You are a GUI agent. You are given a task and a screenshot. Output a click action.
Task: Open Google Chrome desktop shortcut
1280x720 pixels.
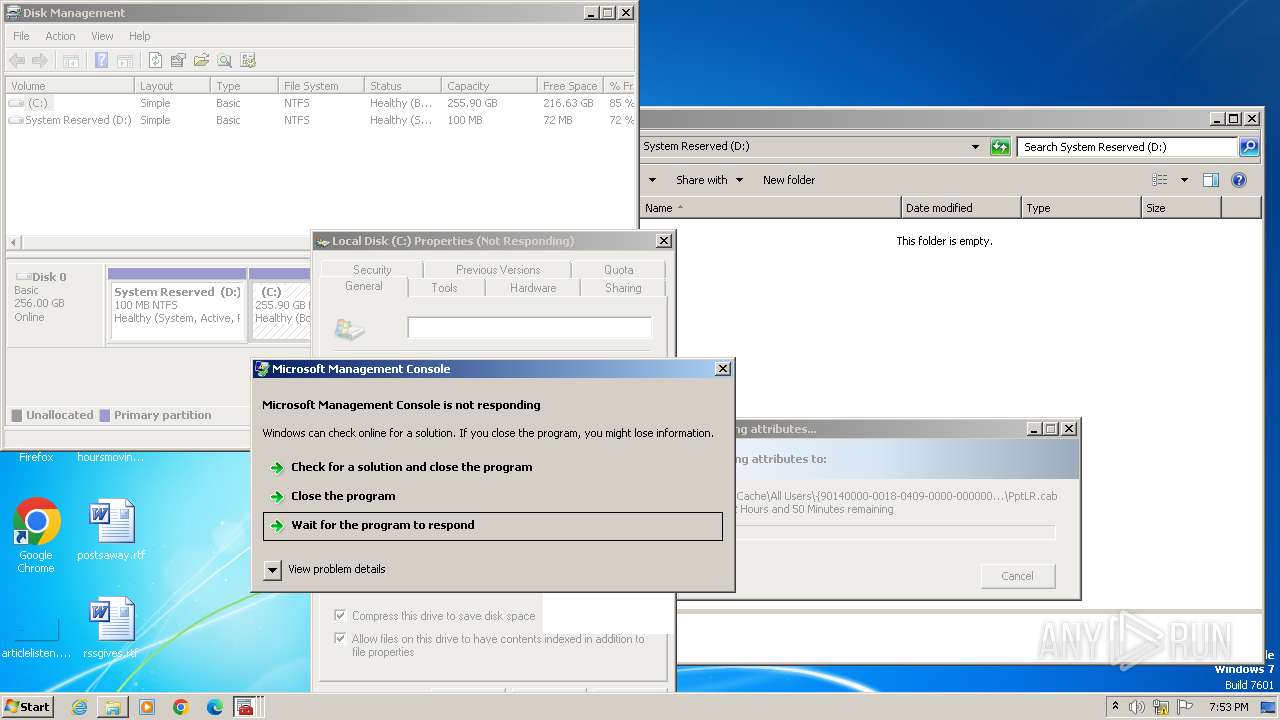pyautogui.click(x=36, y=536)
